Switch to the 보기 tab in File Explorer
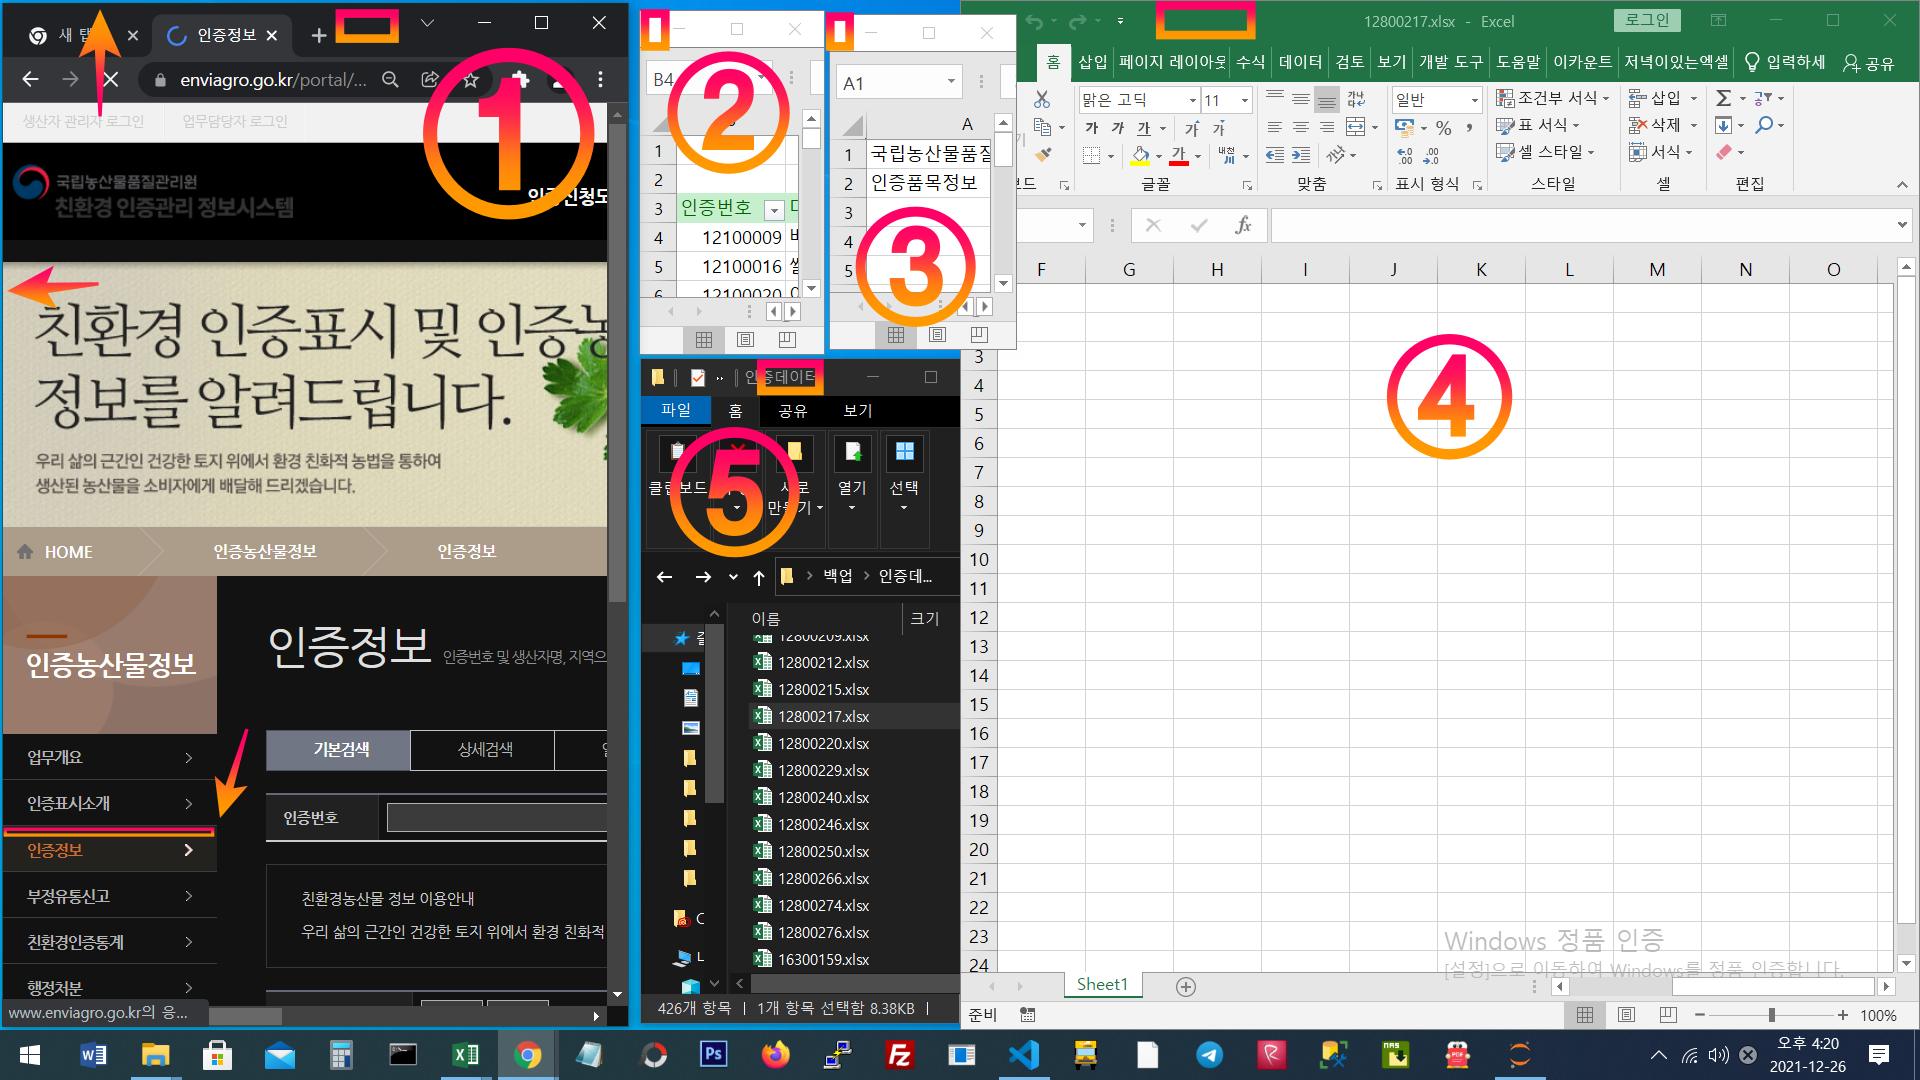 pos(857,411)
